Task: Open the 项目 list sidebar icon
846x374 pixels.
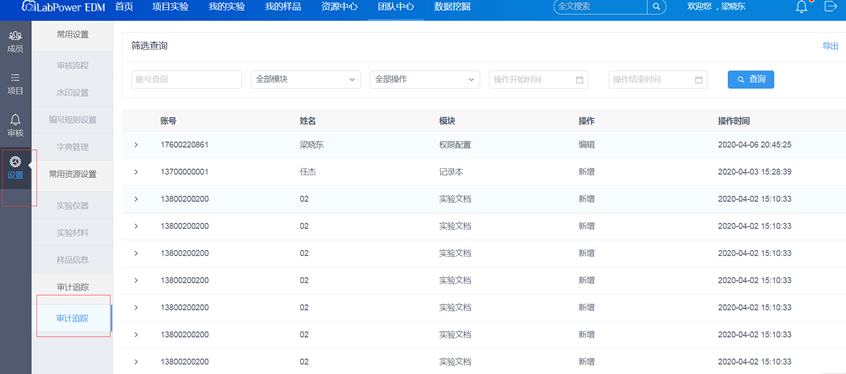Action: (16, 85)
